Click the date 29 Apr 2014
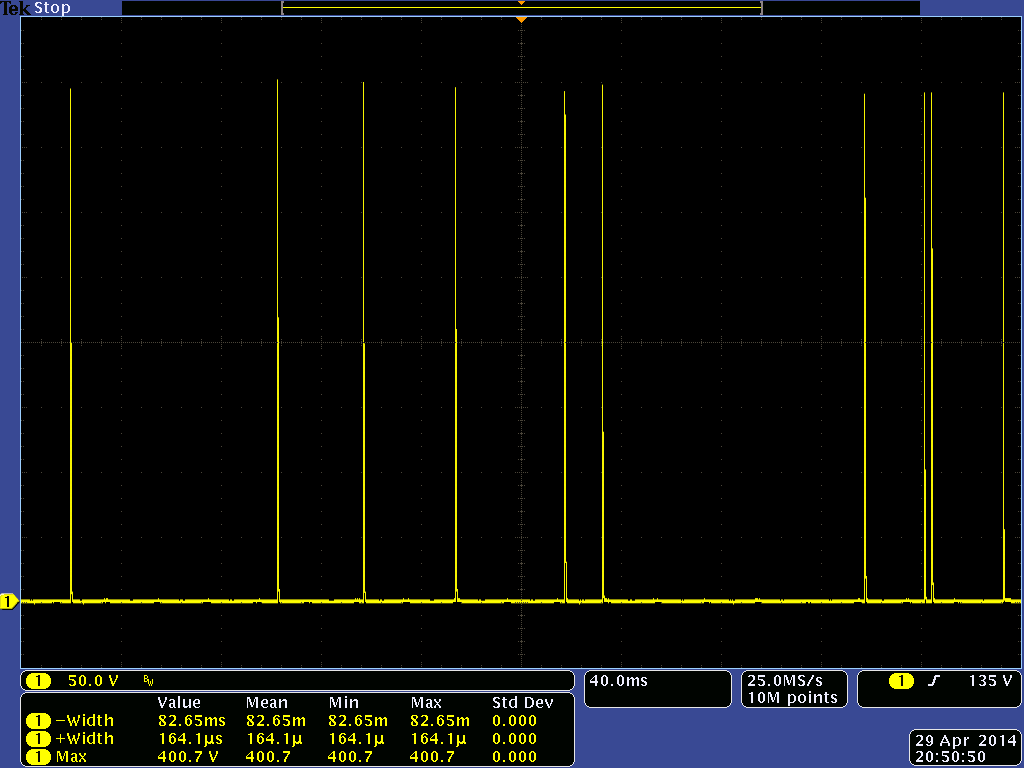1024x768 pixels. pos(966,741)
